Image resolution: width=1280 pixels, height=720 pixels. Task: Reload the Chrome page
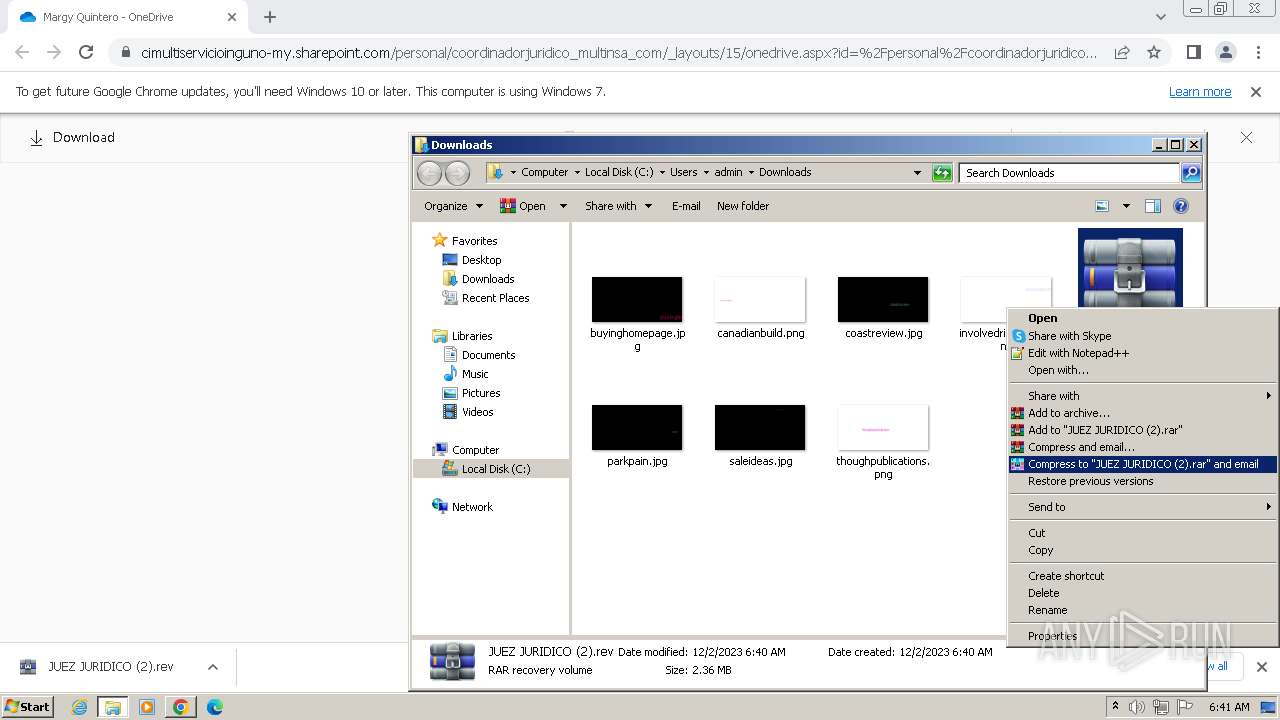86,52
